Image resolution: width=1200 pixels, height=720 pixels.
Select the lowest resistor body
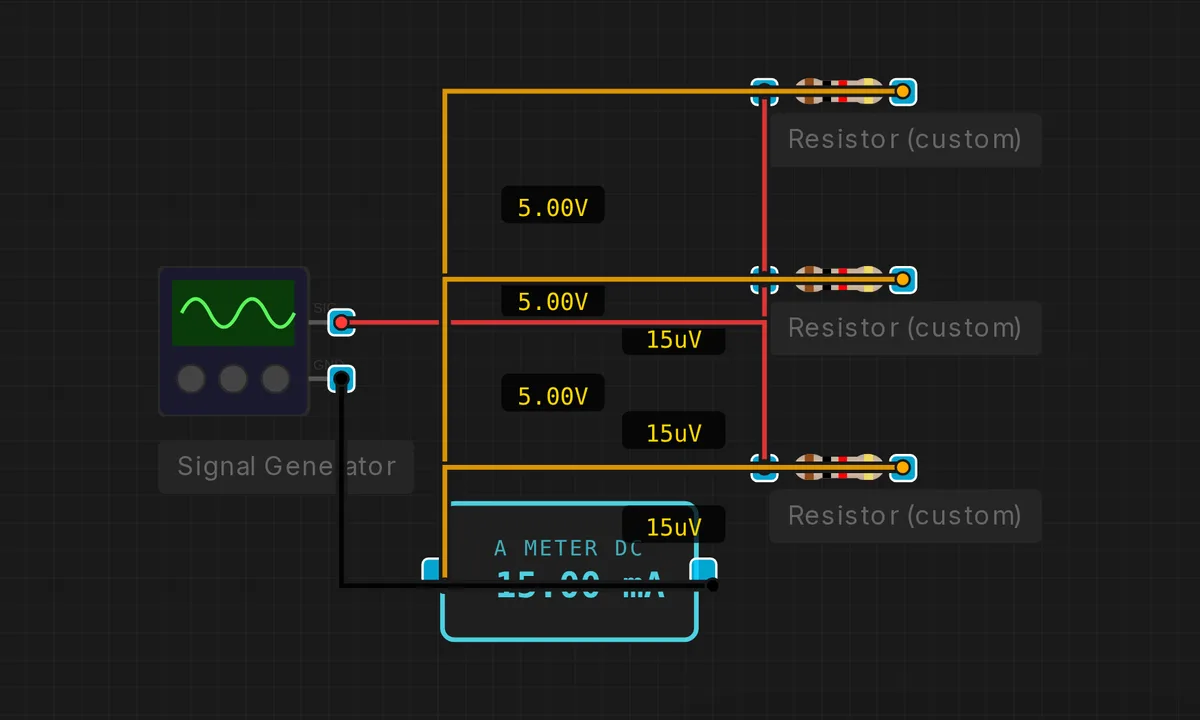click(839, 467)
